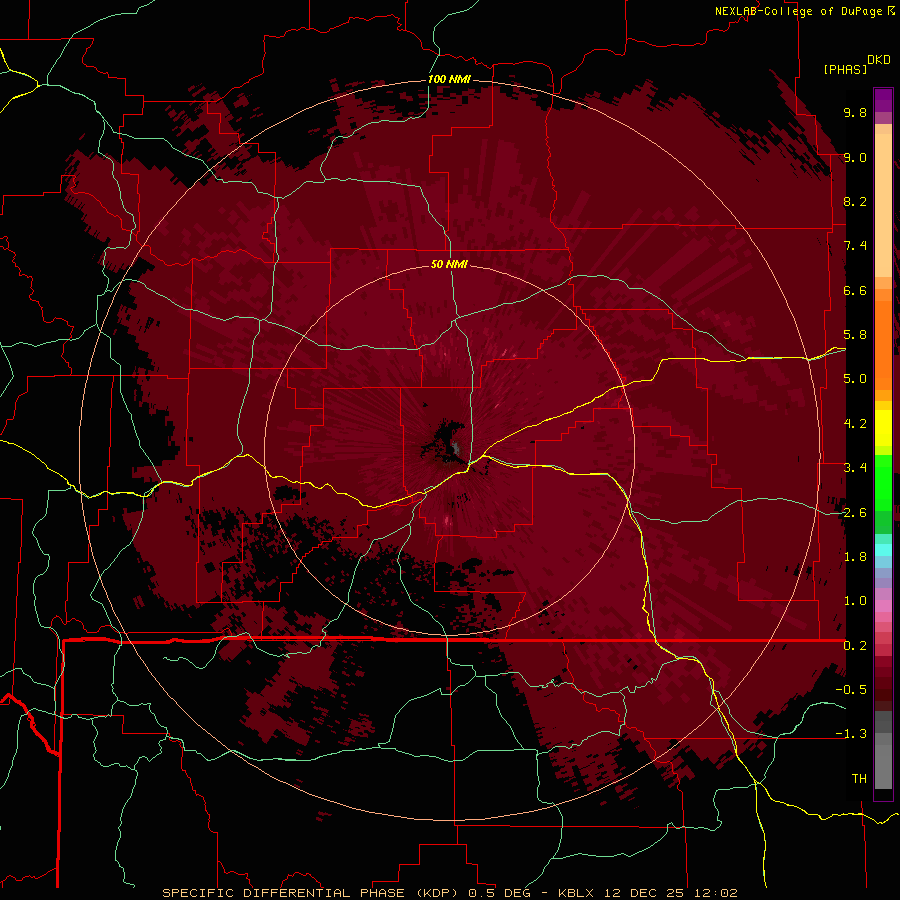Click the 100 NMI range ring label

tap(449, 79)
